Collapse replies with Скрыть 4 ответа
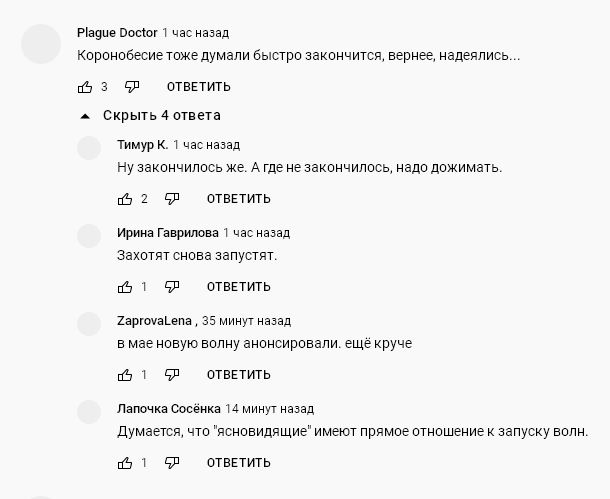Viewport: 610px width, 499px height. [x=150, y=115]
